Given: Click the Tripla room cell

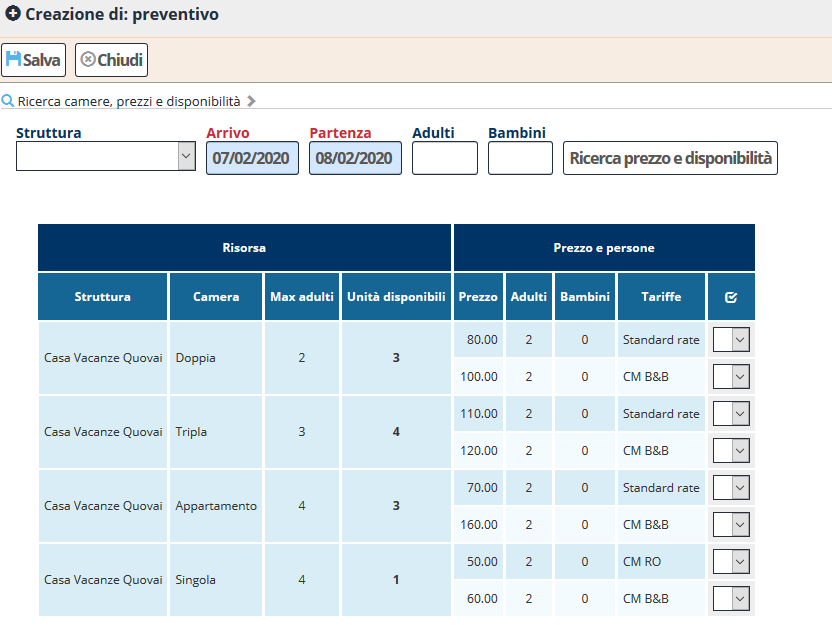Looking at the screenshot, I should click(x=216, y=432).
